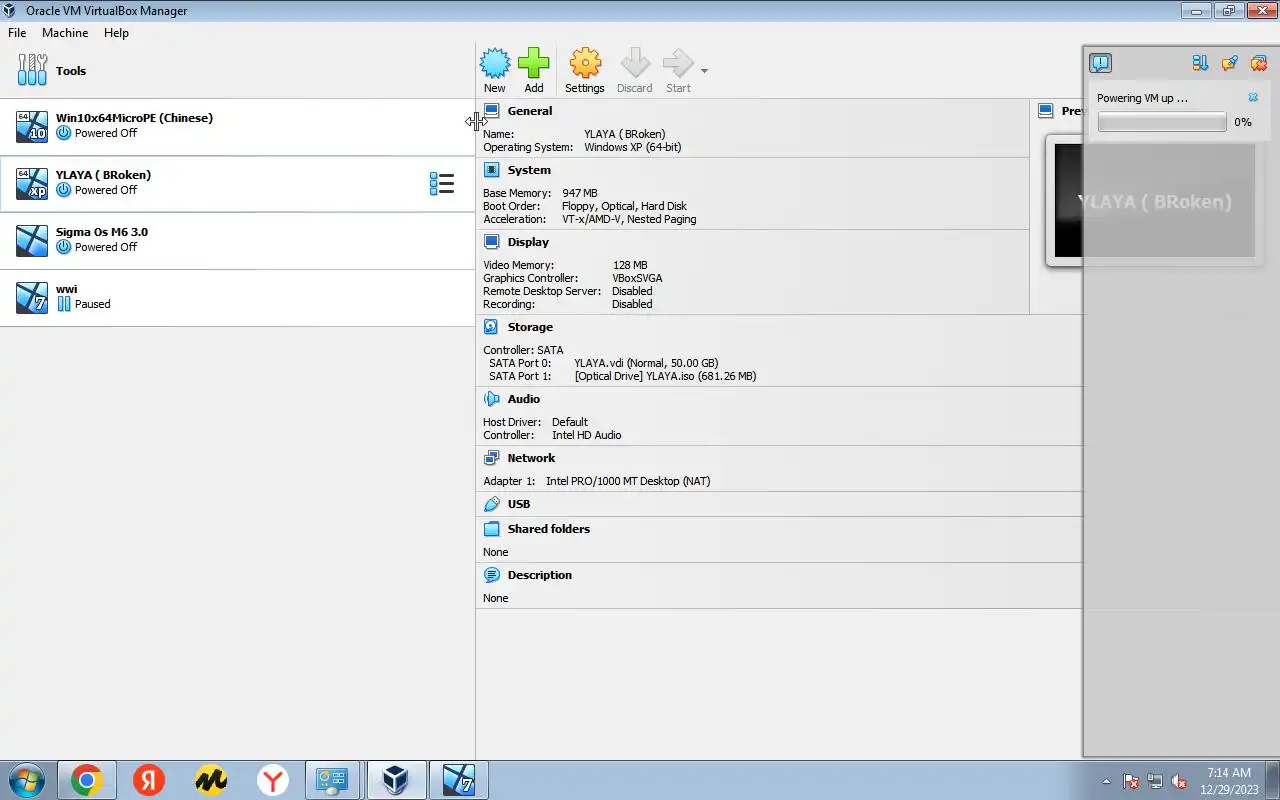Click the Network section adapter icon

[491, 458]
